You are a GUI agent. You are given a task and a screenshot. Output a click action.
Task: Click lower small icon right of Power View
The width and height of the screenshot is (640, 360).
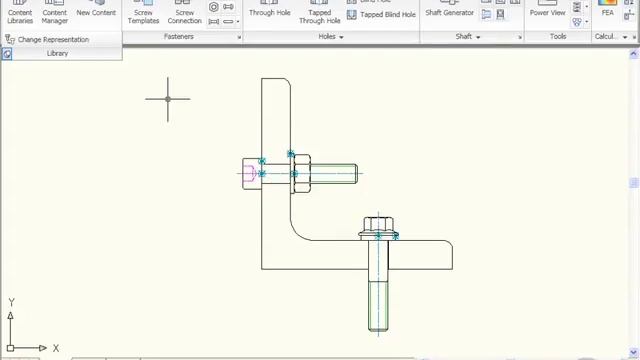tap(577, 22)
